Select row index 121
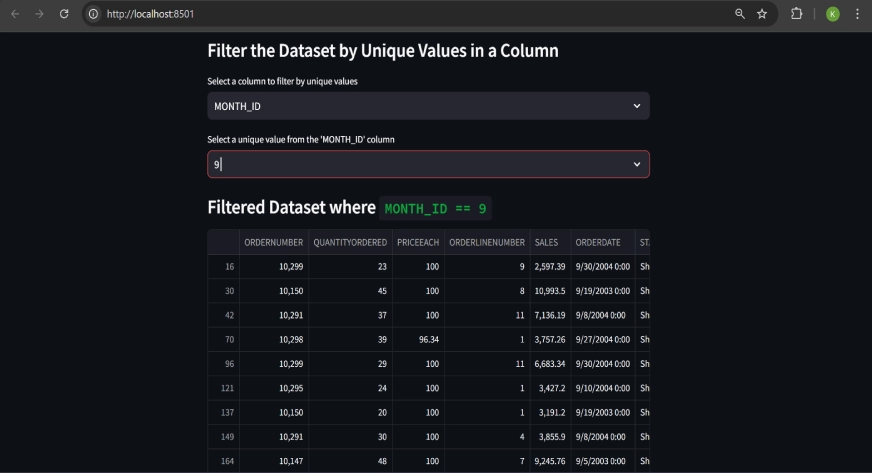 point(224,388)
